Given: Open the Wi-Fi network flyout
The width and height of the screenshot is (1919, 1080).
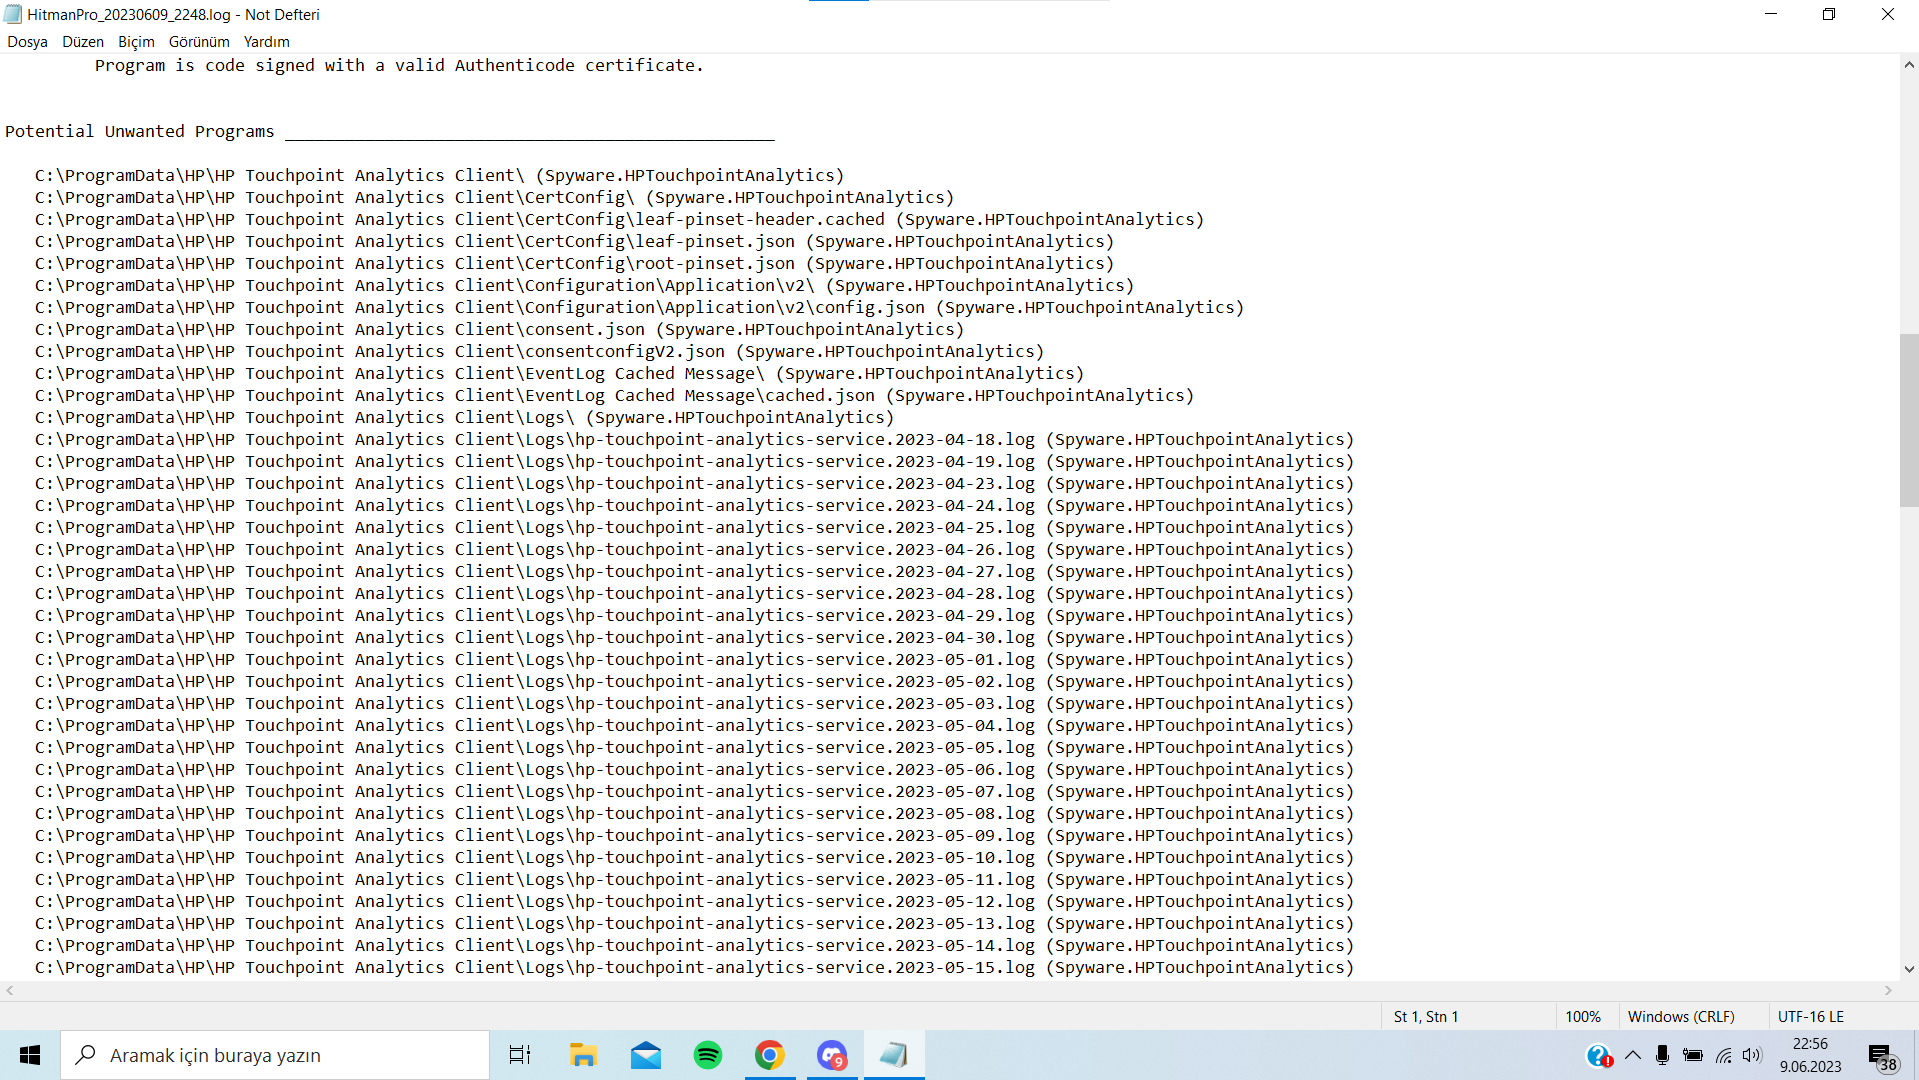Looking at the screenshot, I should [1723, 1055].
